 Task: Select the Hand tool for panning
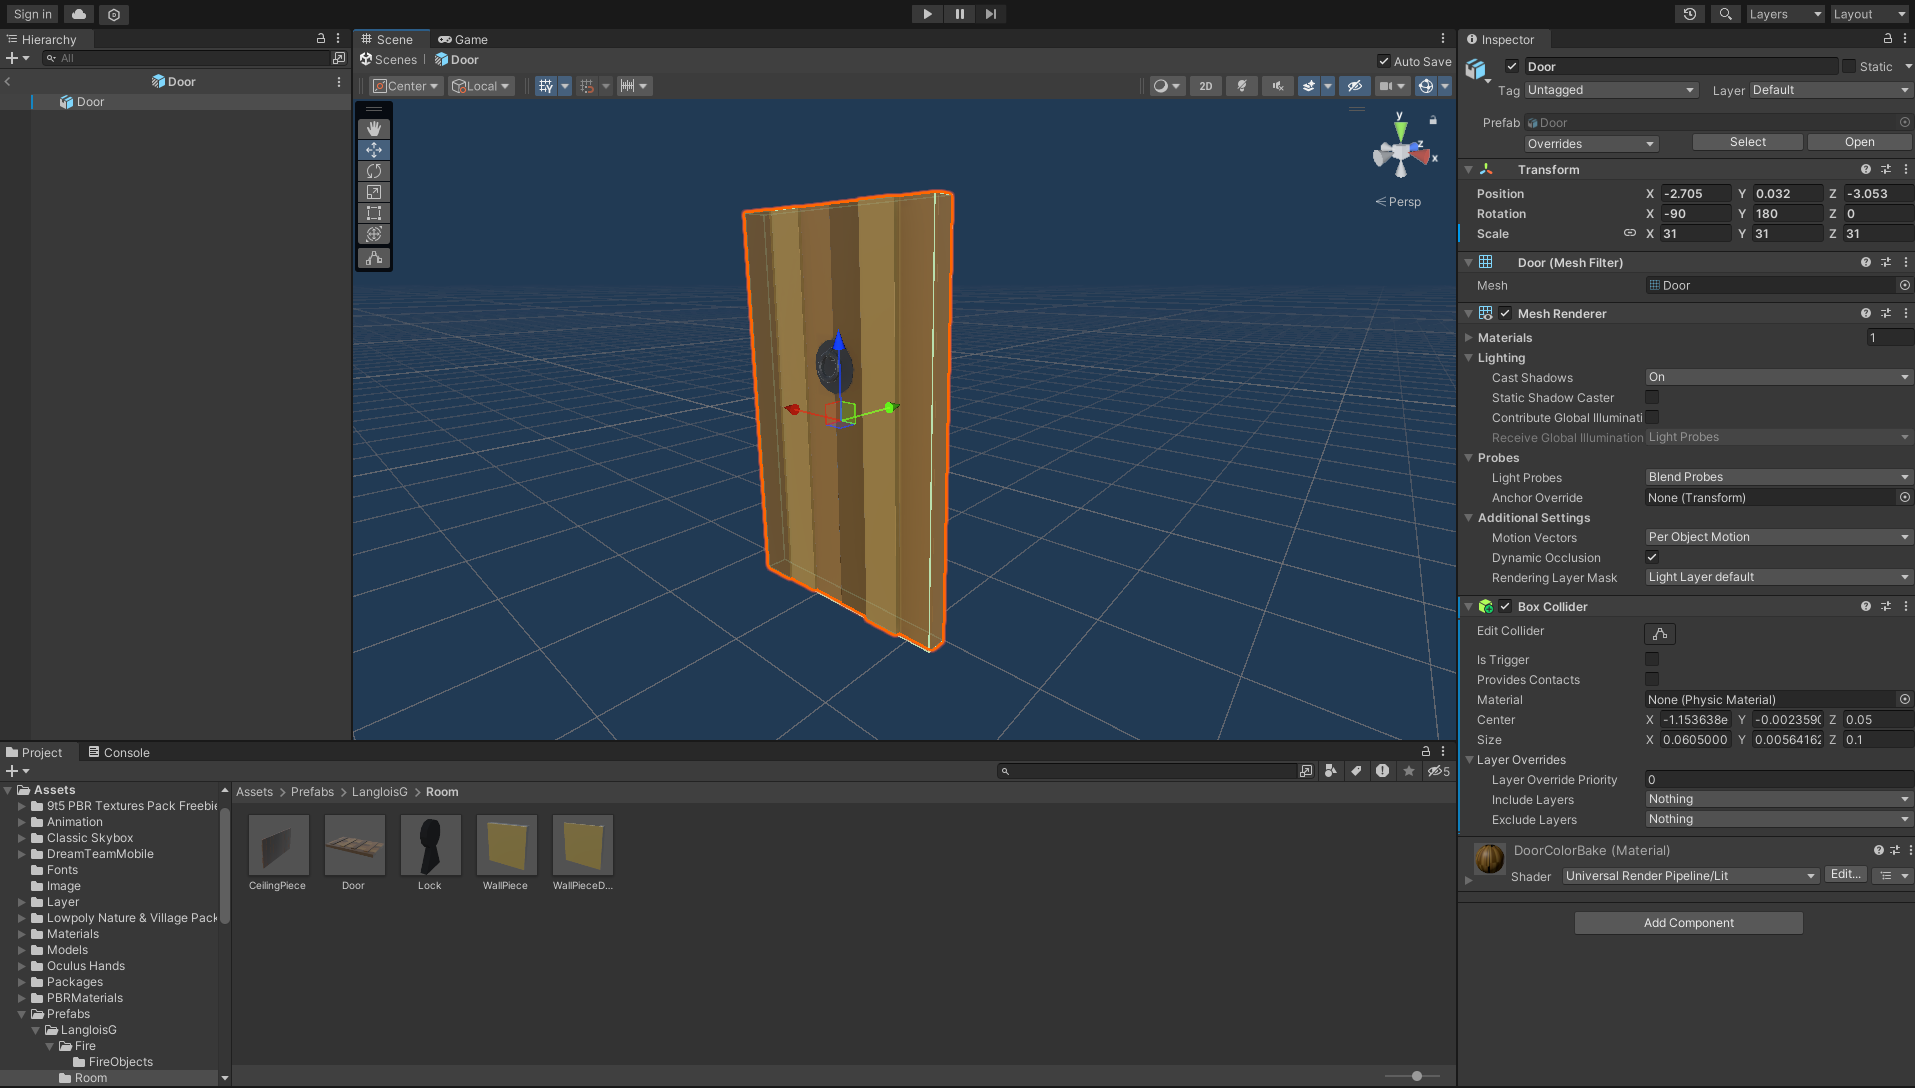[x=374, y=128]
